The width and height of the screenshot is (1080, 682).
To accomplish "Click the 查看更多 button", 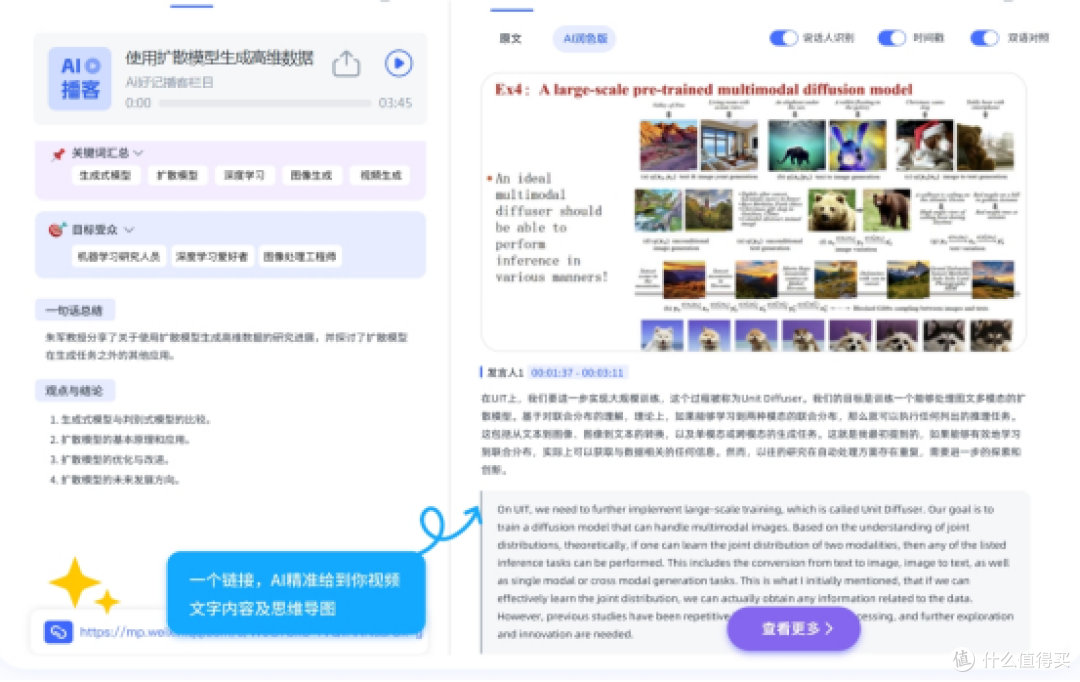I will (794, 629).
